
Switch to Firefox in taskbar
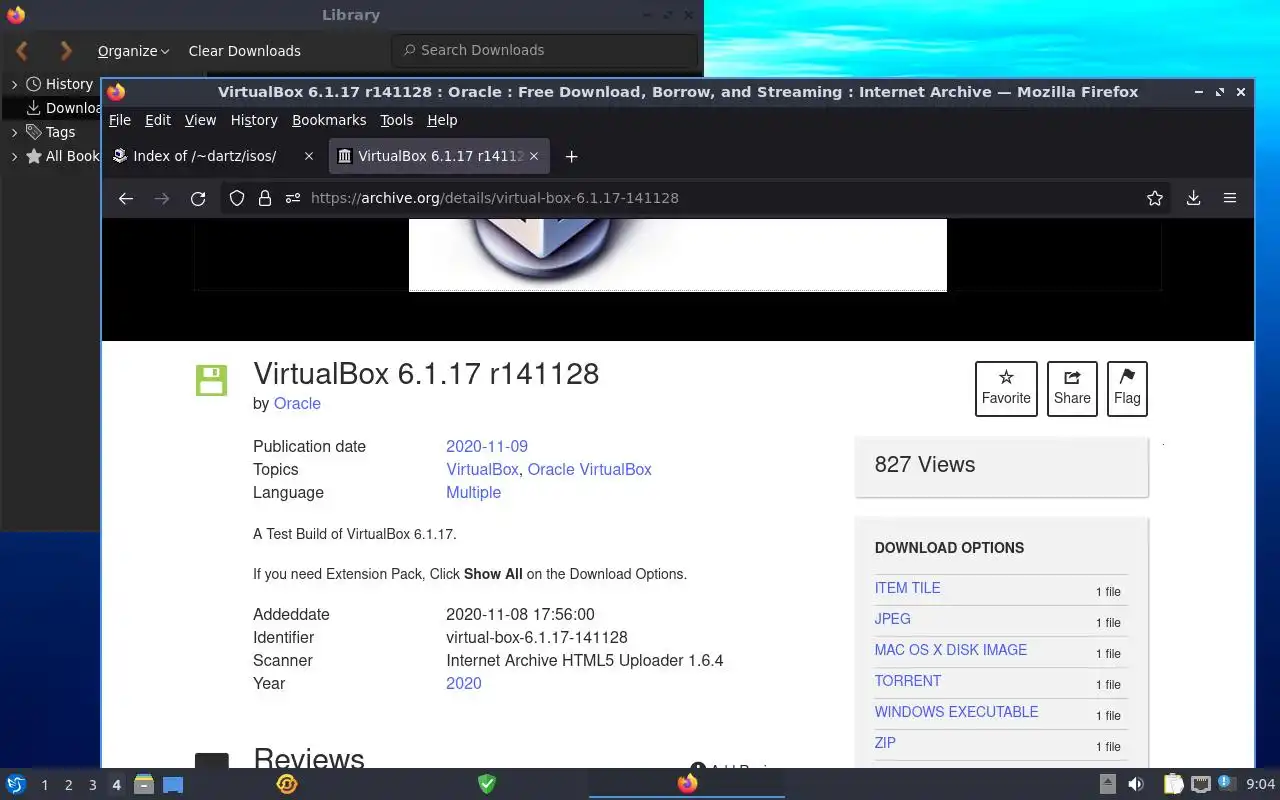[687, 784]
